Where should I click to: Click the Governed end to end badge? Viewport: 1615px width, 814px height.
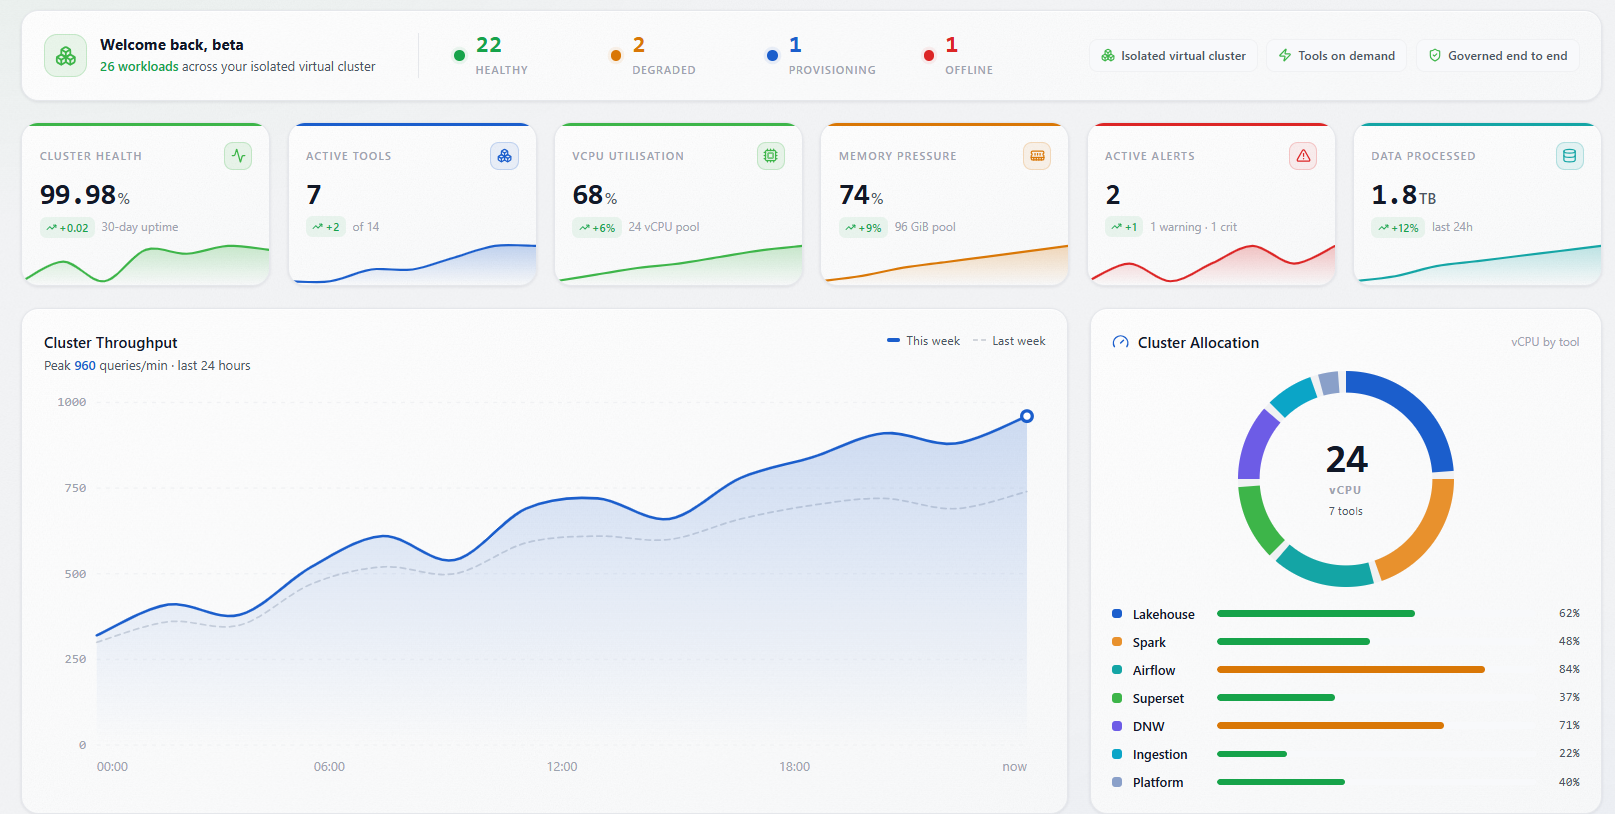click(x=1498, y=56)
